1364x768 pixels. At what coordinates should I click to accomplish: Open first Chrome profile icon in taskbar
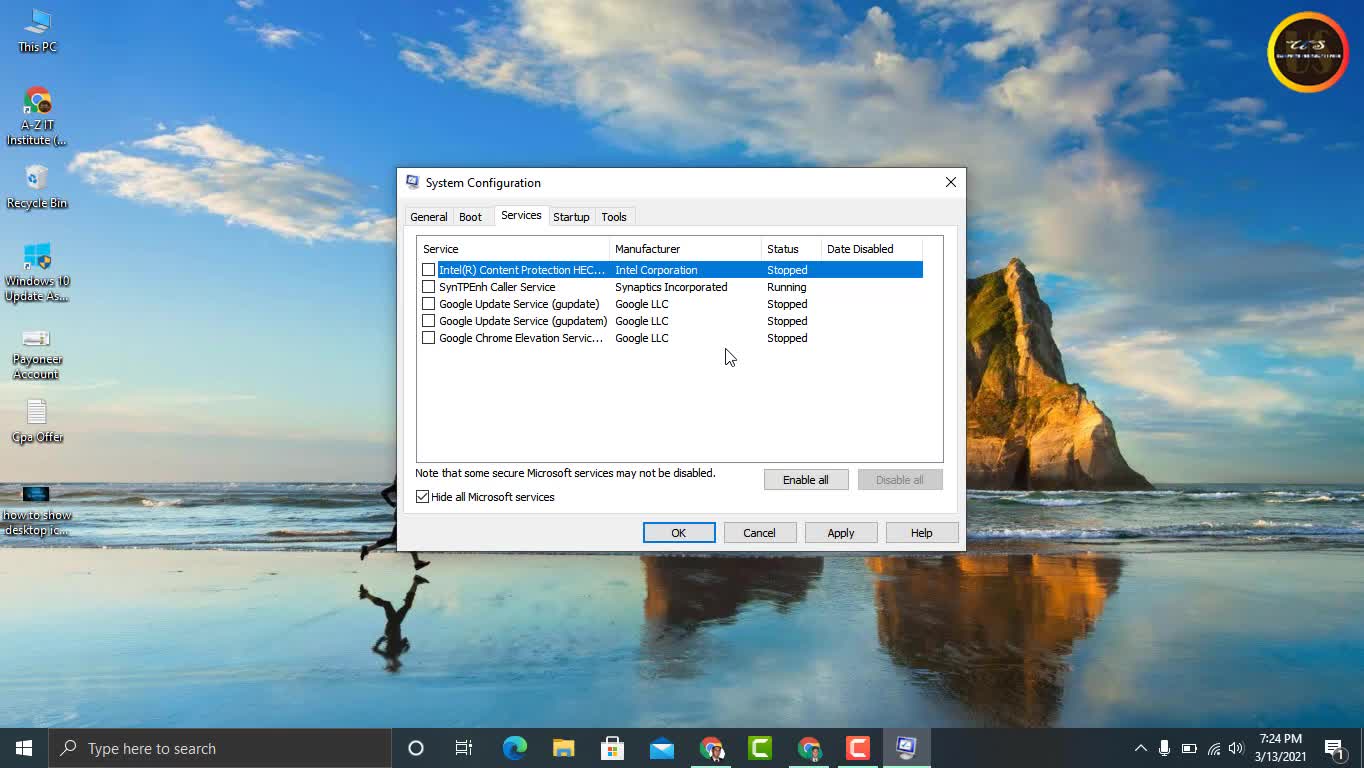711,748
